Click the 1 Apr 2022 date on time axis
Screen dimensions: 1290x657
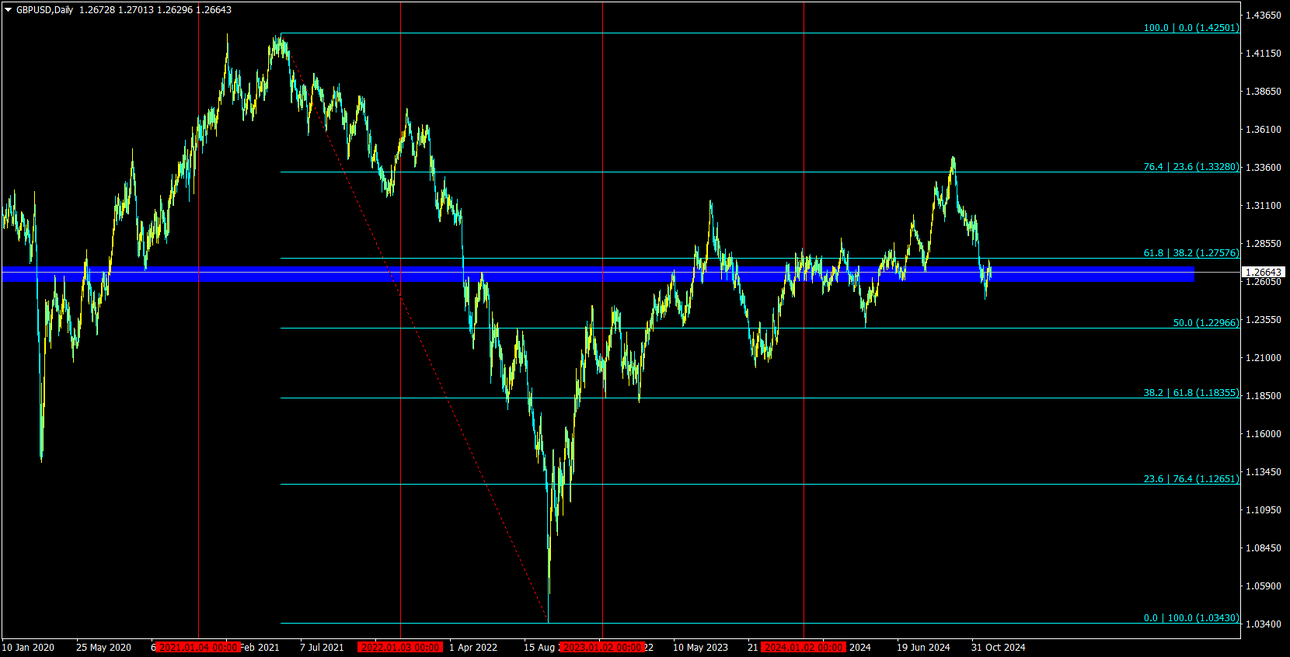click(473, 647)
